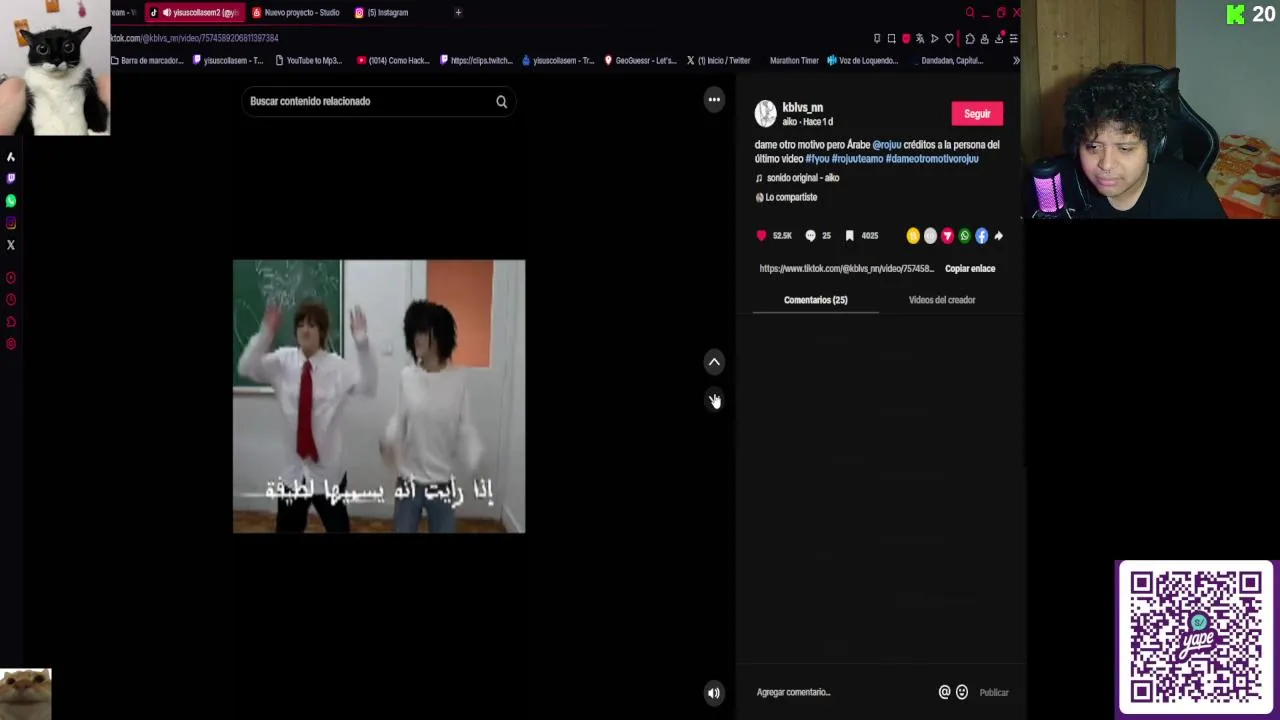Open the (1014) Como Hack... bookmark
Viewport: 1280px width, 720px height.
[x=393, y=60]
